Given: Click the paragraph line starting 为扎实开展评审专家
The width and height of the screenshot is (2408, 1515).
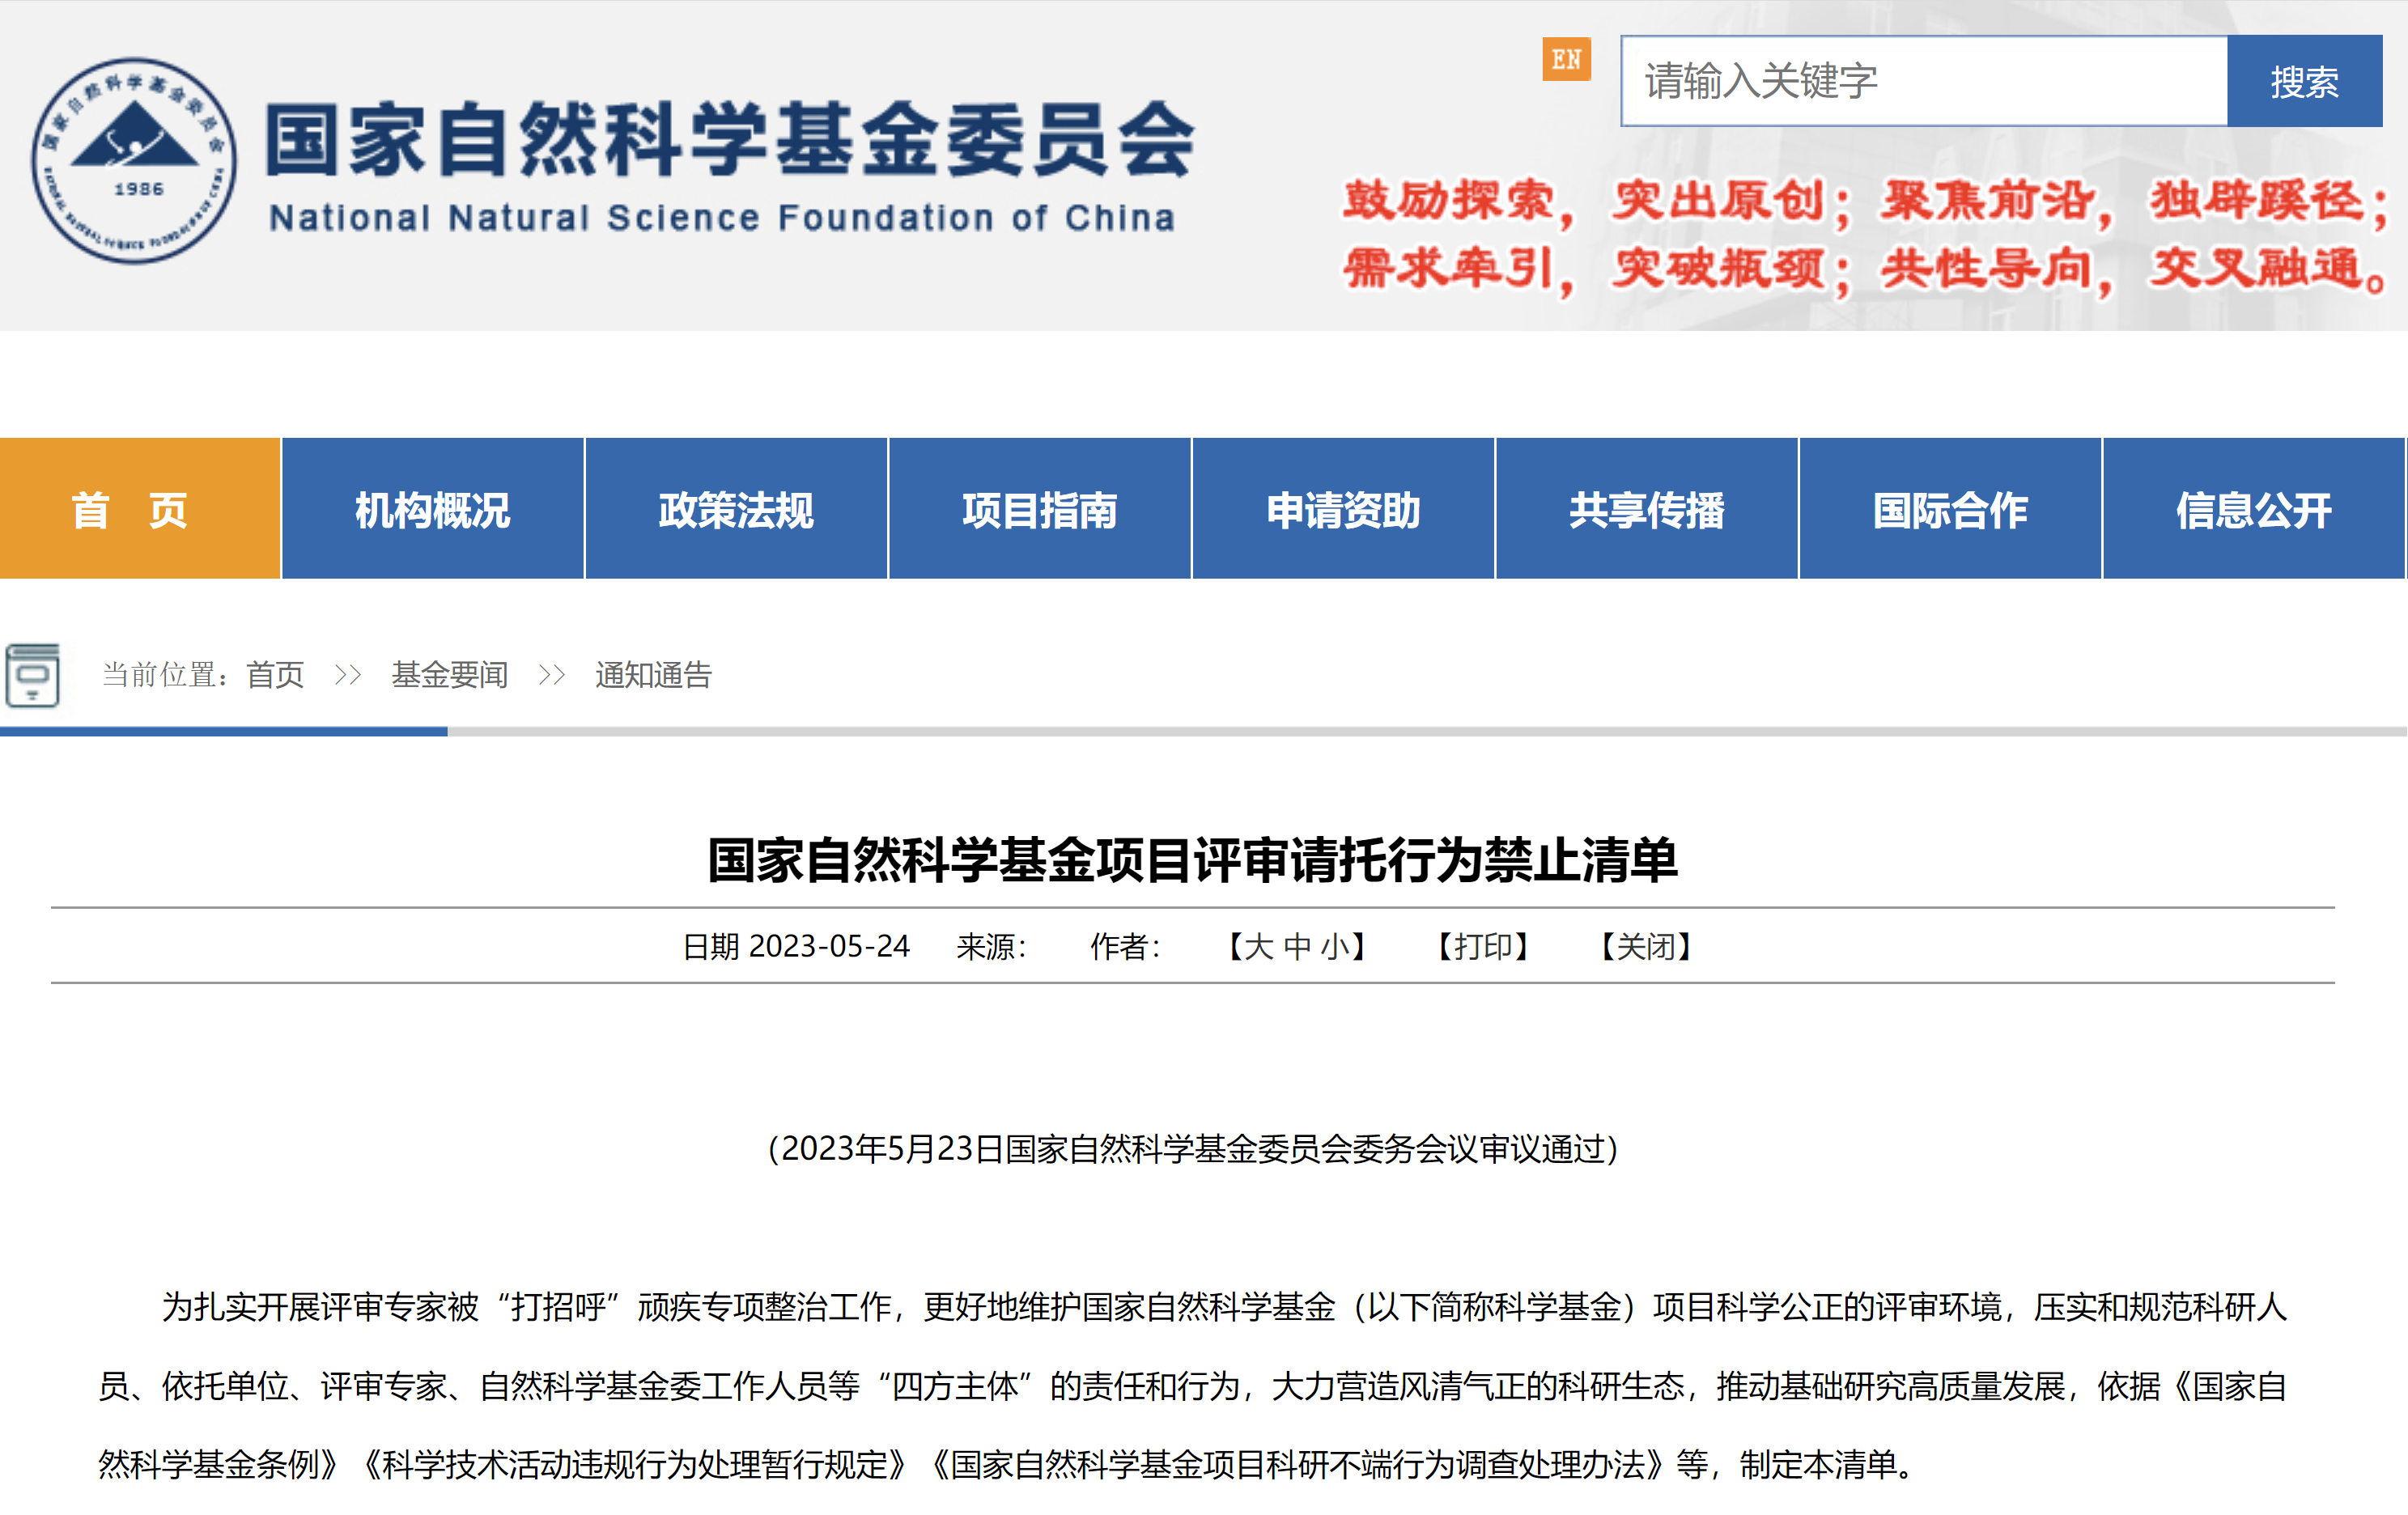Looking at the screenshot, I should (1224, 1307).
